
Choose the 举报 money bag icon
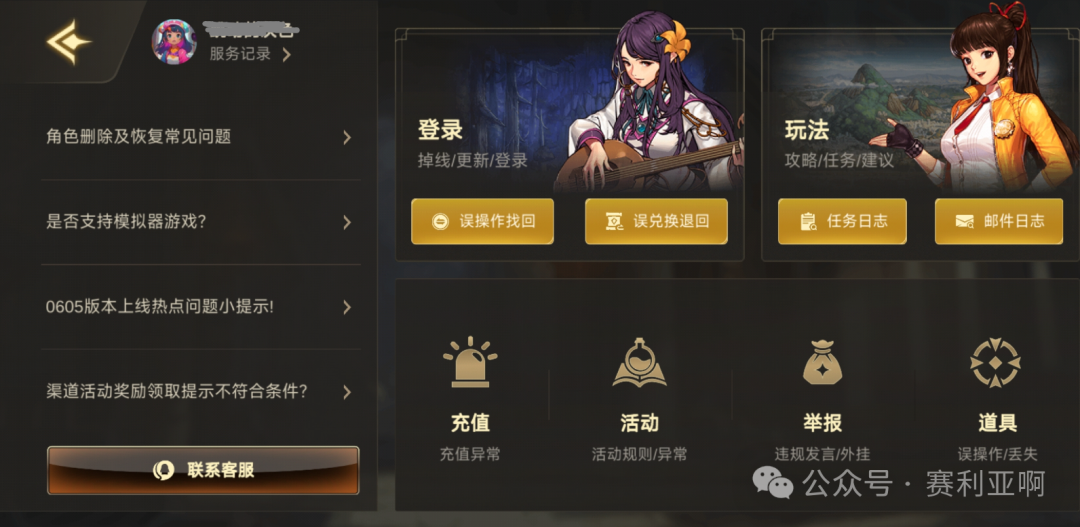pos(822,362)
